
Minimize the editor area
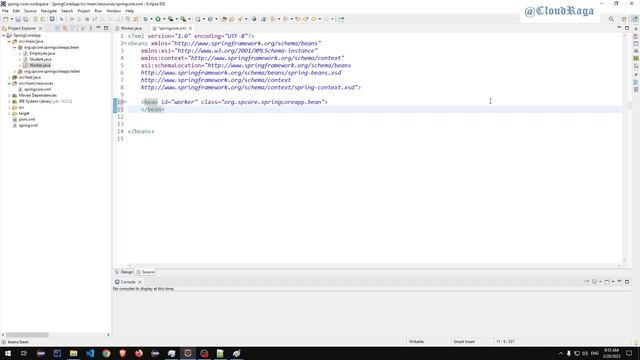pos(619,28)
